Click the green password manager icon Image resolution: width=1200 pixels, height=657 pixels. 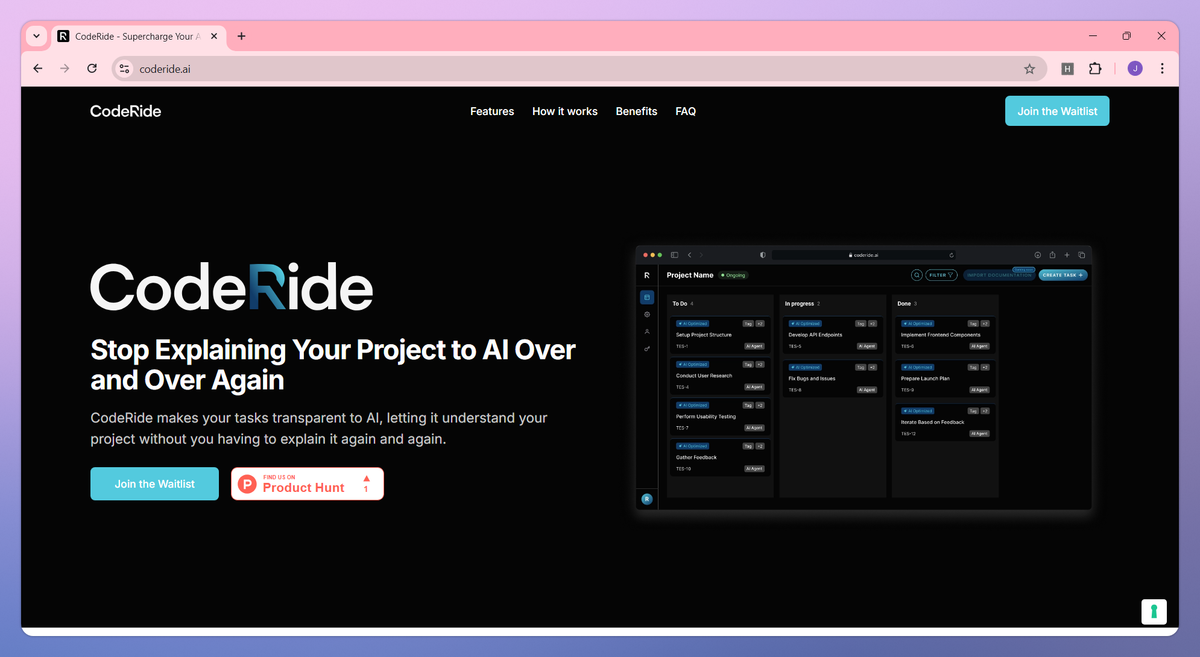(1154, 611)
